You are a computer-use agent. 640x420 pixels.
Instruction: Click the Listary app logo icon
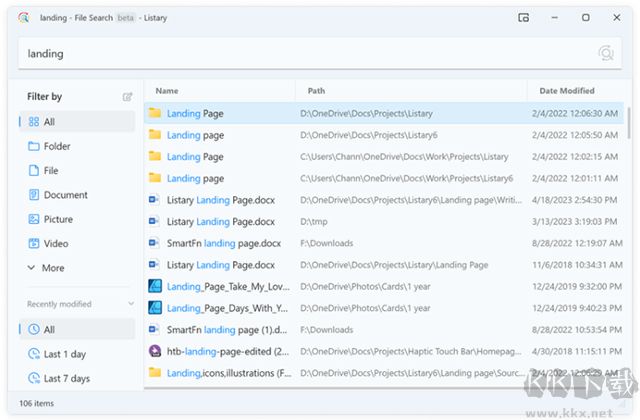point(23,17)
